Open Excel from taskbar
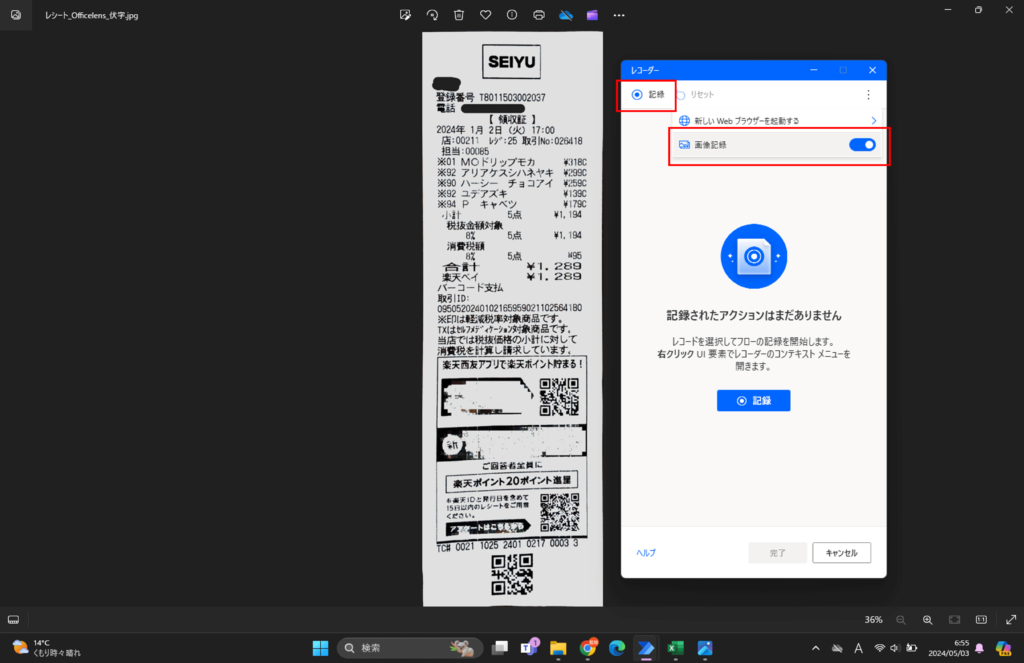The width and height of the screenshot is (1024, 663). pyautogui.click(x=675, y=648)
